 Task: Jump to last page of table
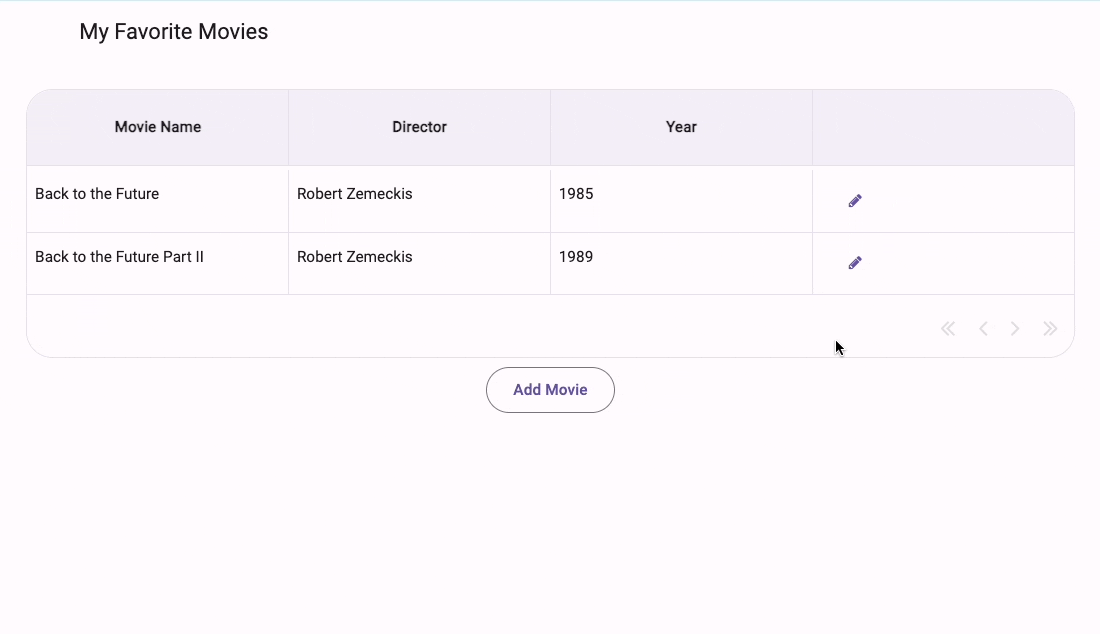point(1049,328)
